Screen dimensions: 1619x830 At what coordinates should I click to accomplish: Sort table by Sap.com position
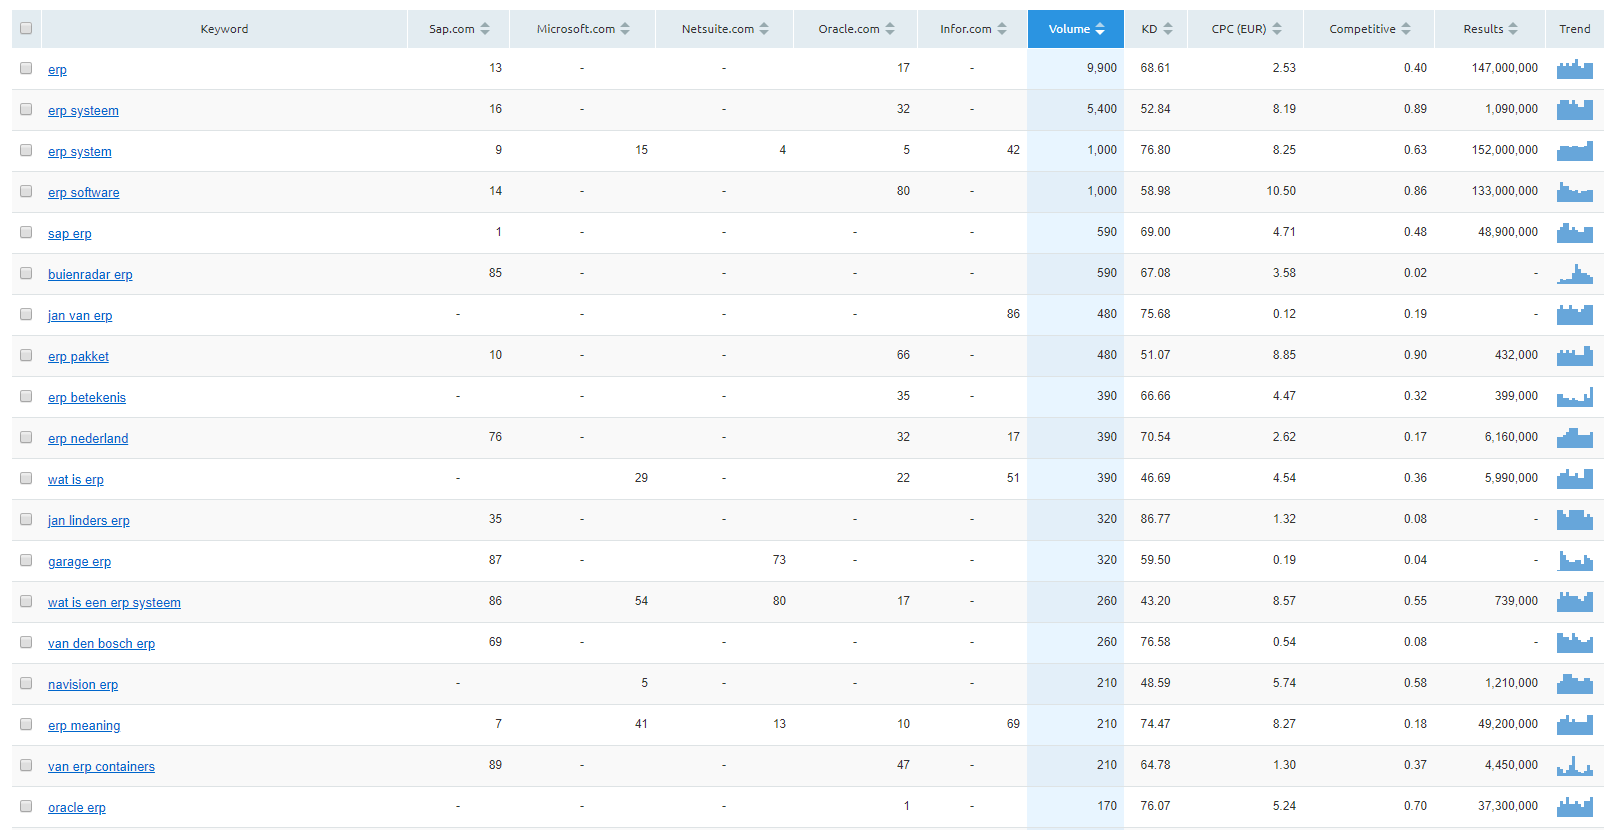[x=459, y=29]
